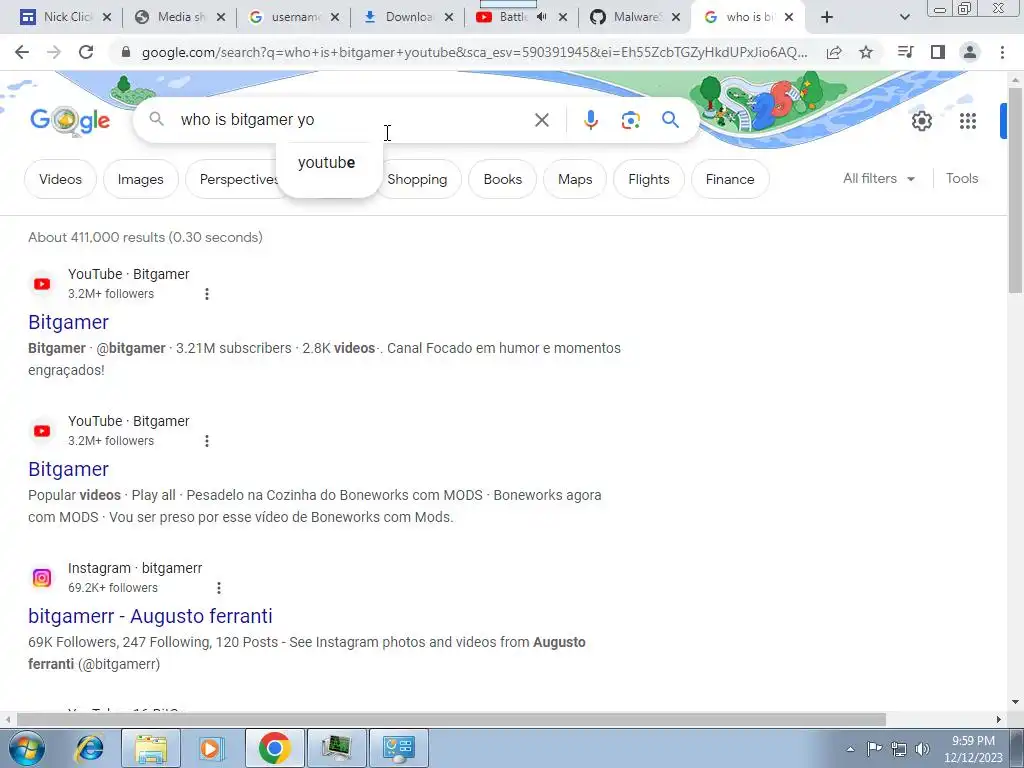This screenshot has height=768, width=1024.
Task: Open more options for first YouTube Bitgamer result
Action: pos(206,294)
